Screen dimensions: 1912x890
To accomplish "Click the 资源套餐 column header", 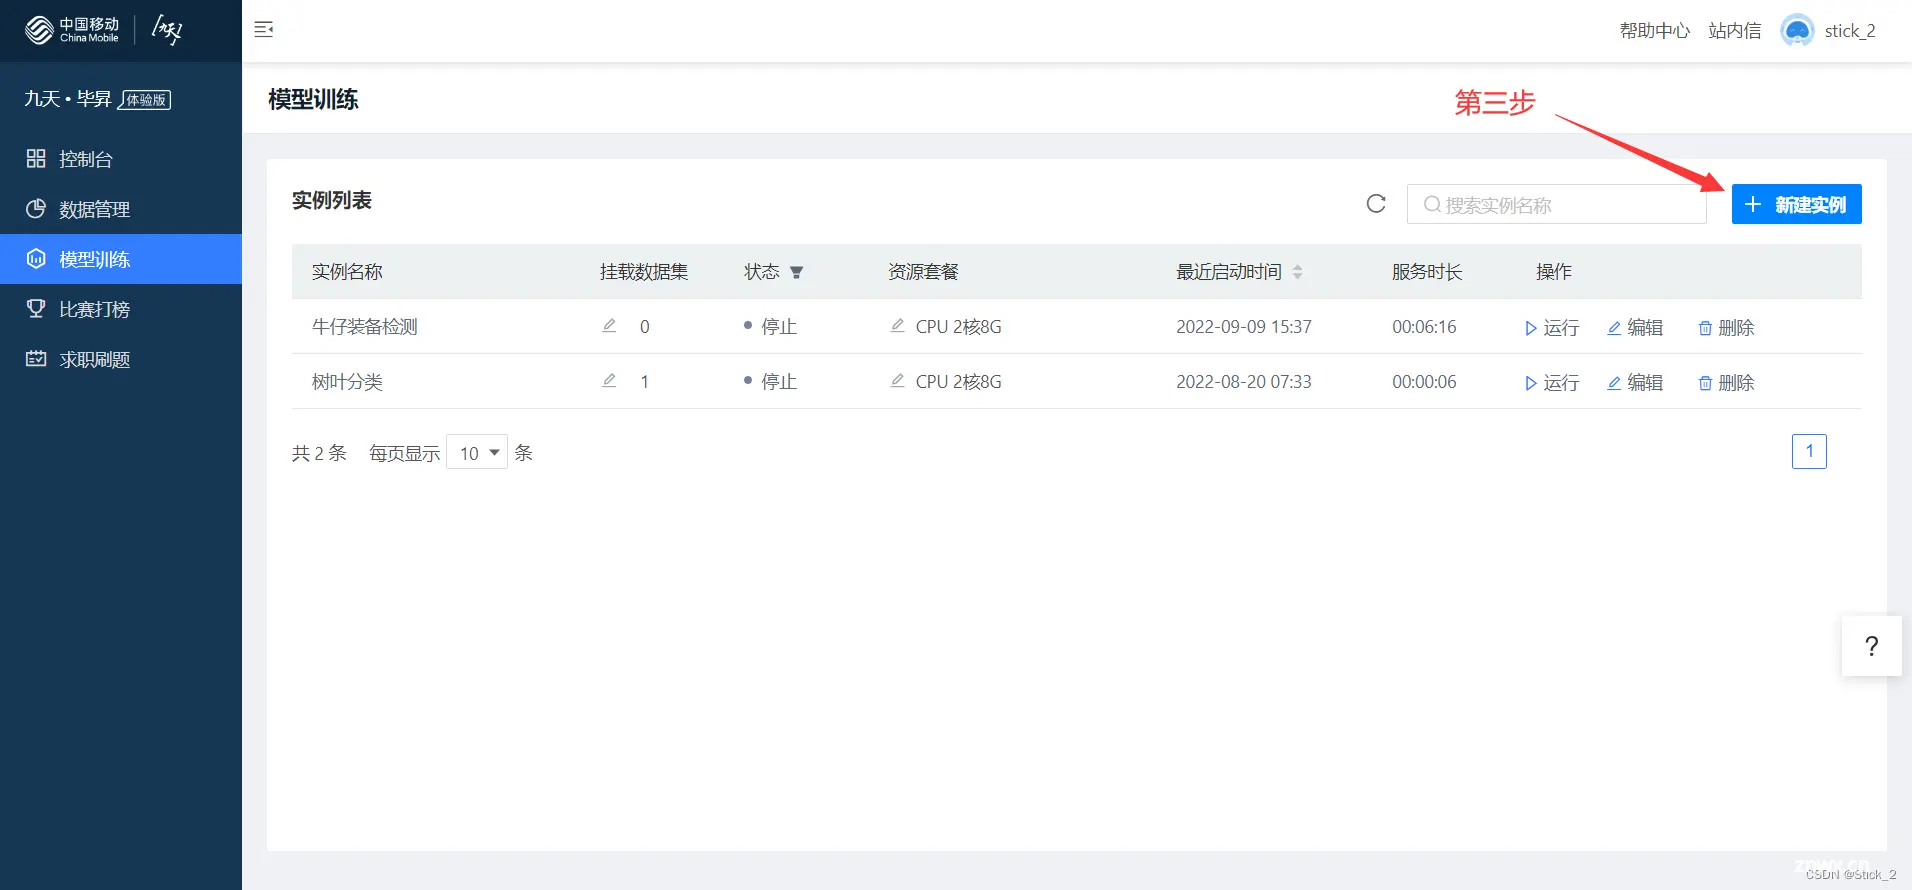I will pyautogui.click(x=923, y=272).
